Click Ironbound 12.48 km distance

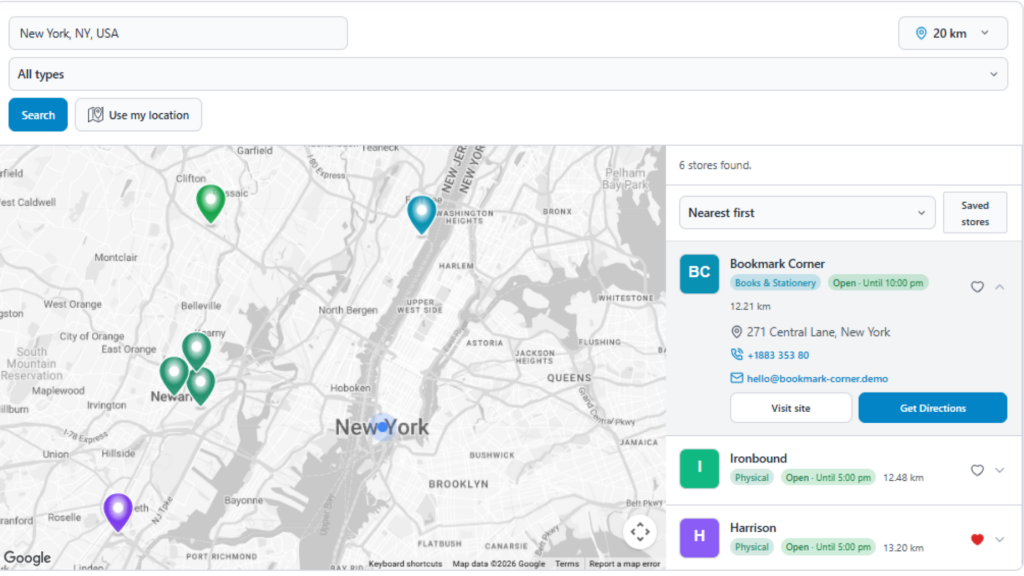click(903, 478)
